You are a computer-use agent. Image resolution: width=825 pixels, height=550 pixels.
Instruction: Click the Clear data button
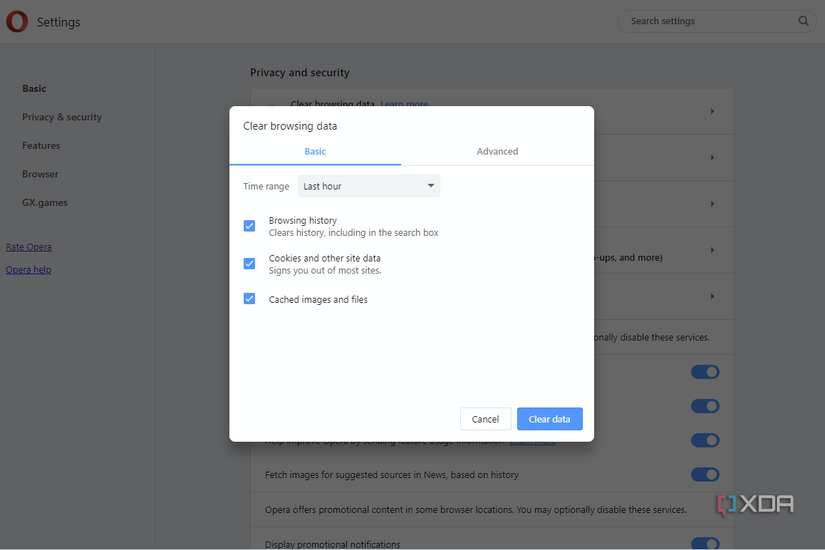[x=549, y=419]
